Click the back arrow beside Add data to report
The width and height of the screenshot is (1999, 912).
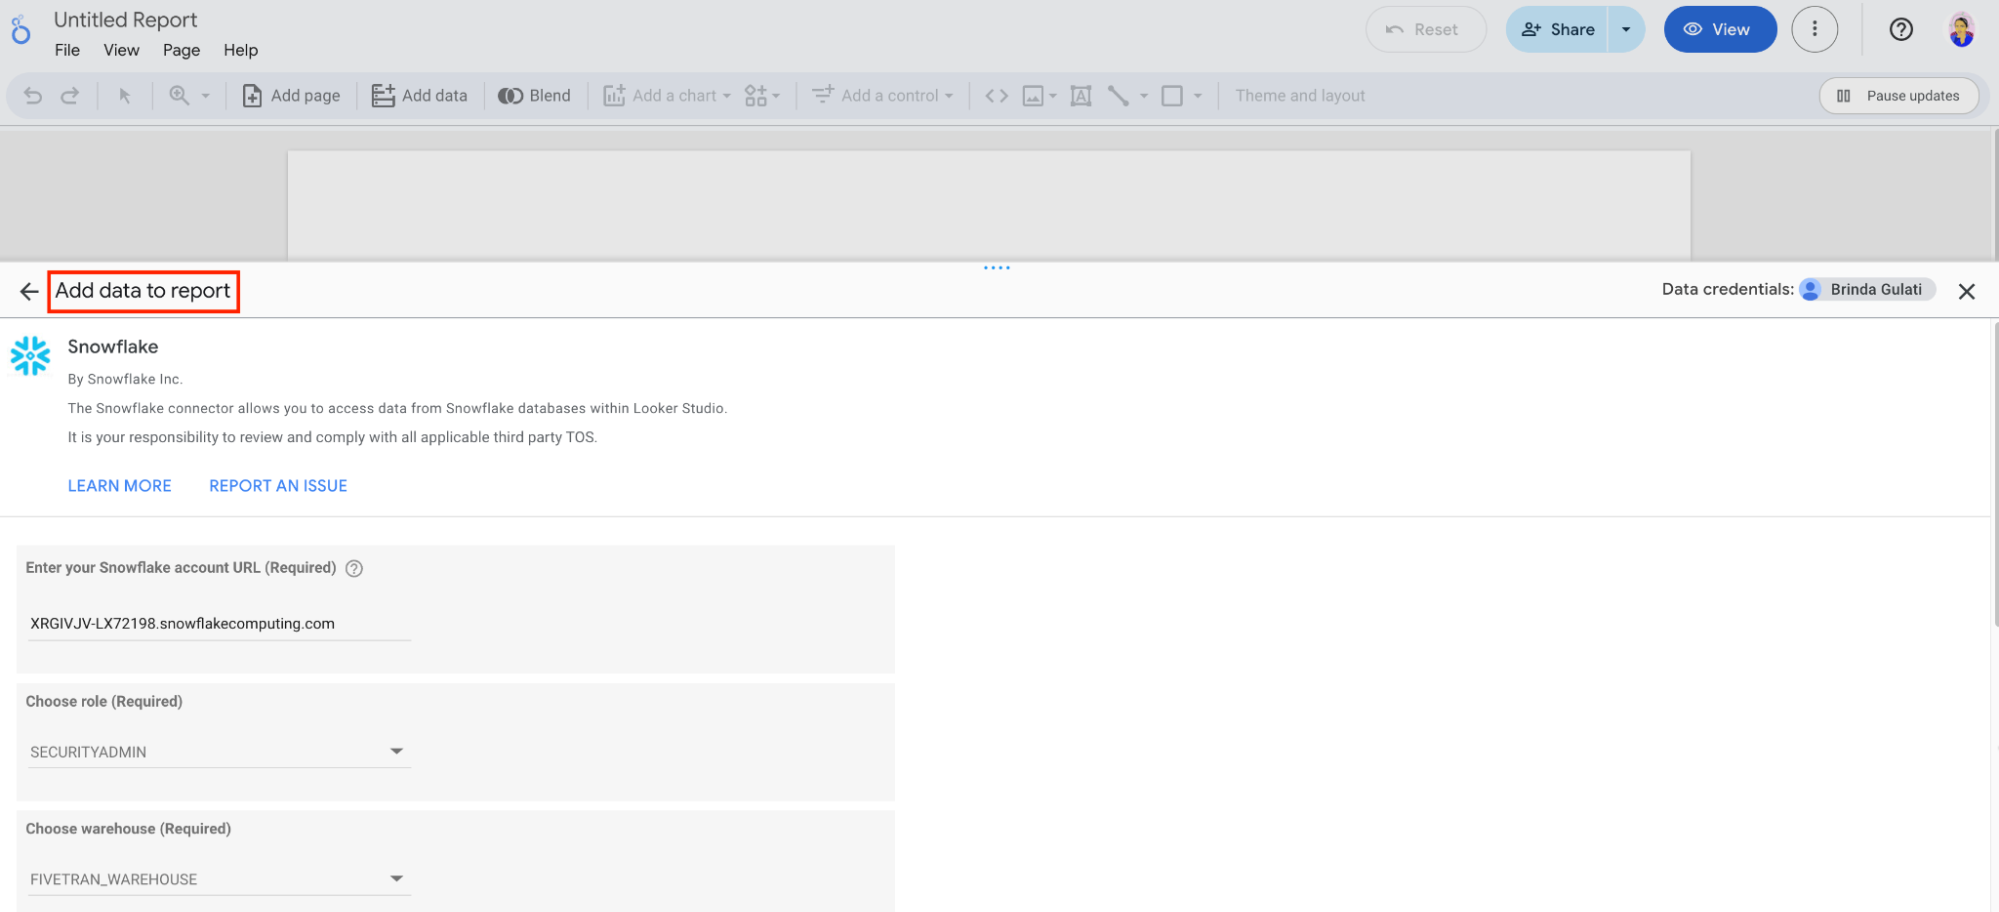[29, 291]
